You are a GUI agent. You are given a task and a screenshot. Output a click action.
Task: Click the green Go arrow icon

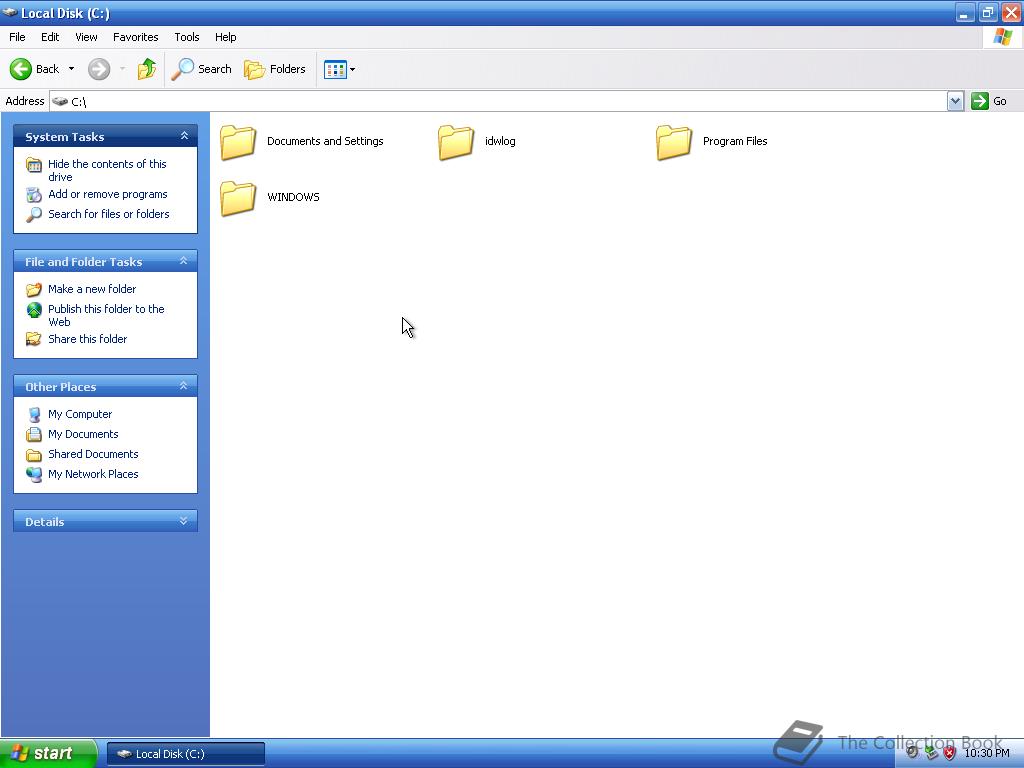tap(980, 101)
